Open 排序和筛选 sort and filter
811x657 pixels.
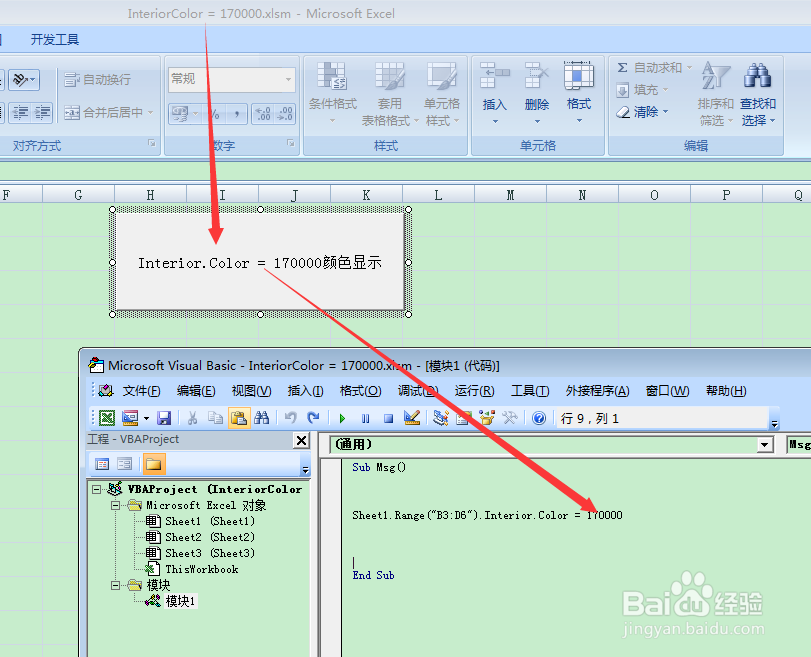click(x=715, y=94)
